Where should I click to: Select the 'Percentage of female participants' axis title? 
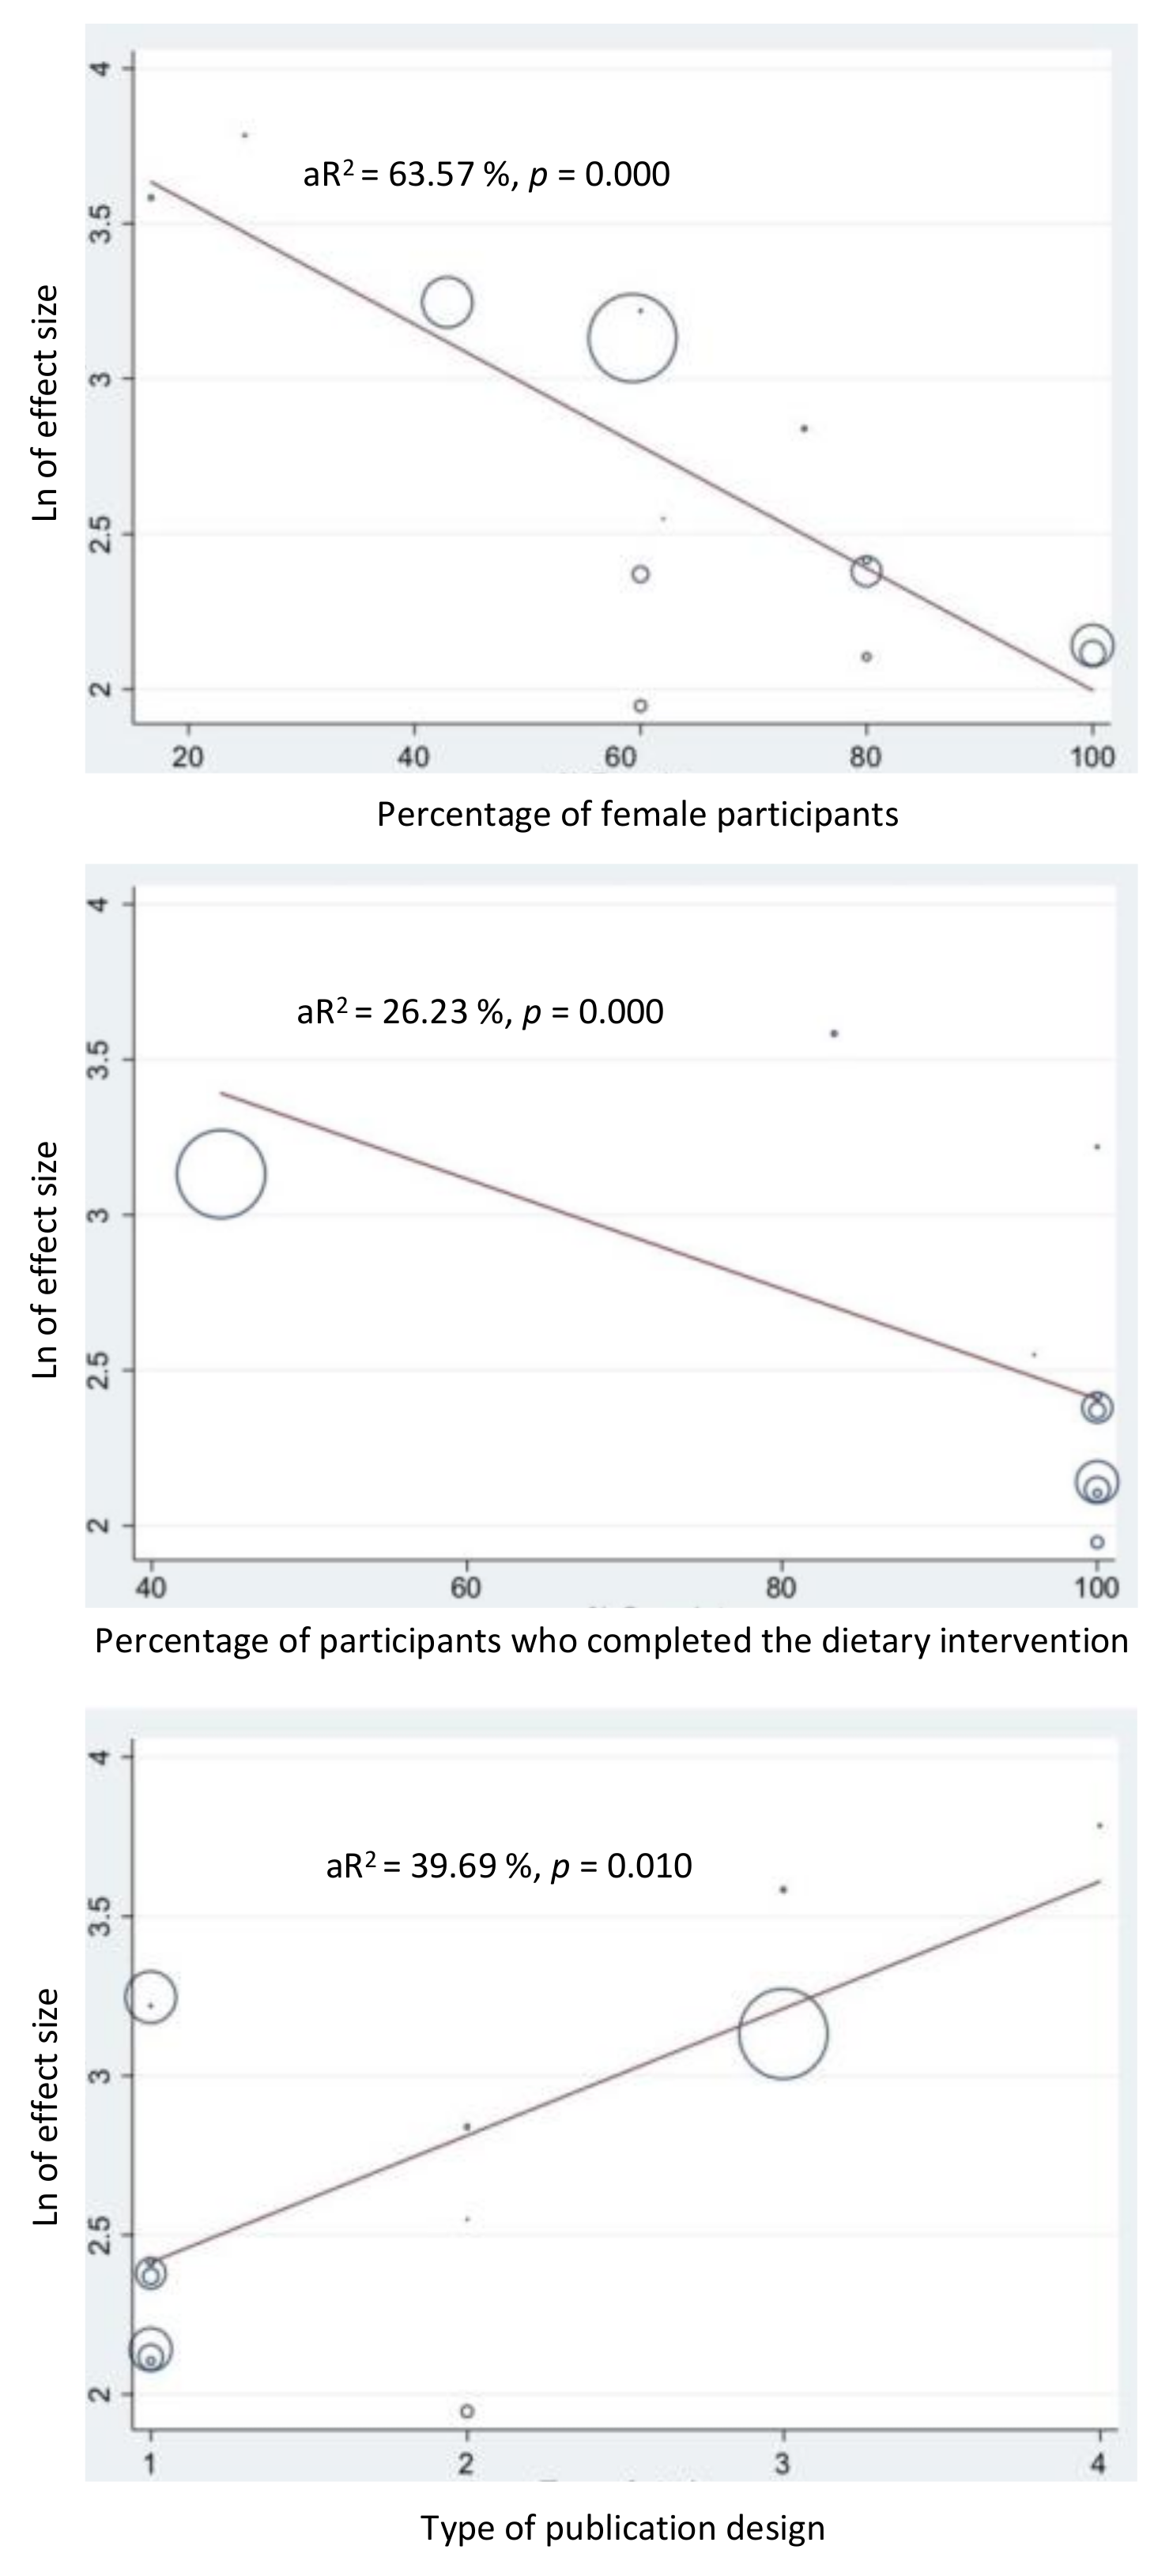[x=637, y=814]
